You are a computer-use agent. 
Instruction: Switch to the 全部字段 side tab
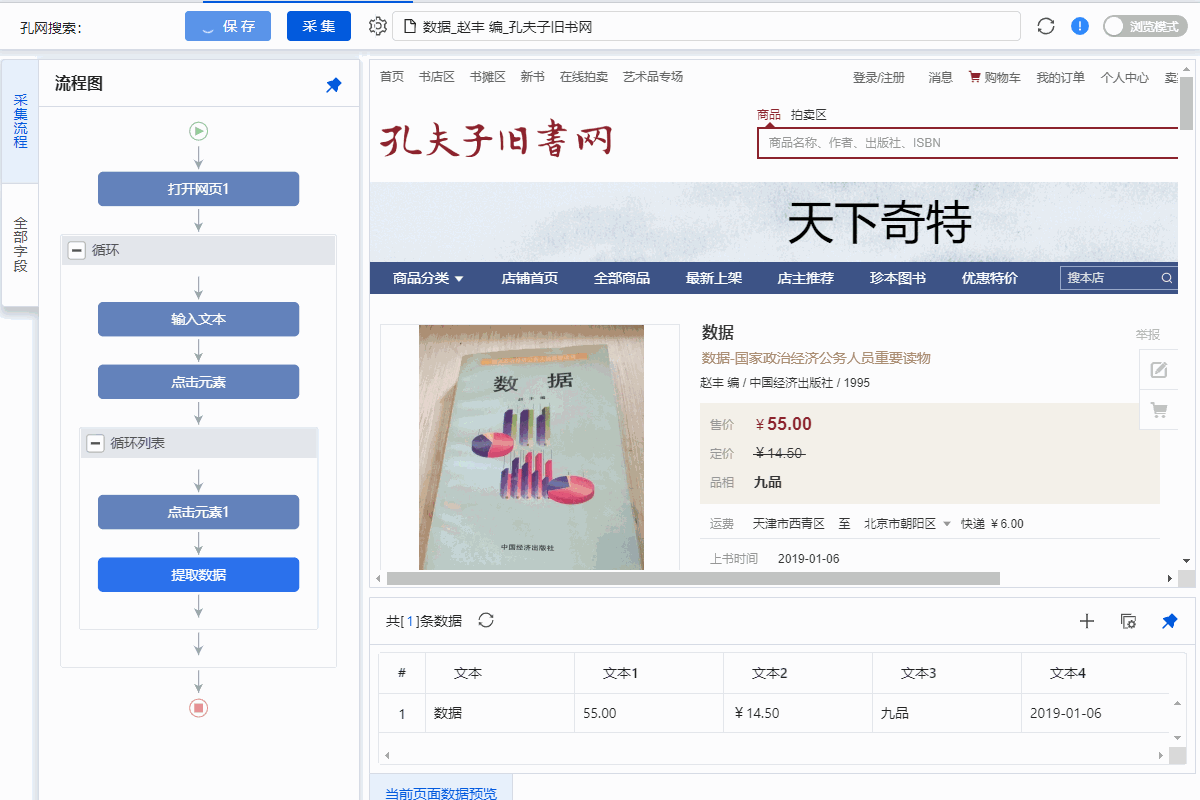tap(20, 245)
